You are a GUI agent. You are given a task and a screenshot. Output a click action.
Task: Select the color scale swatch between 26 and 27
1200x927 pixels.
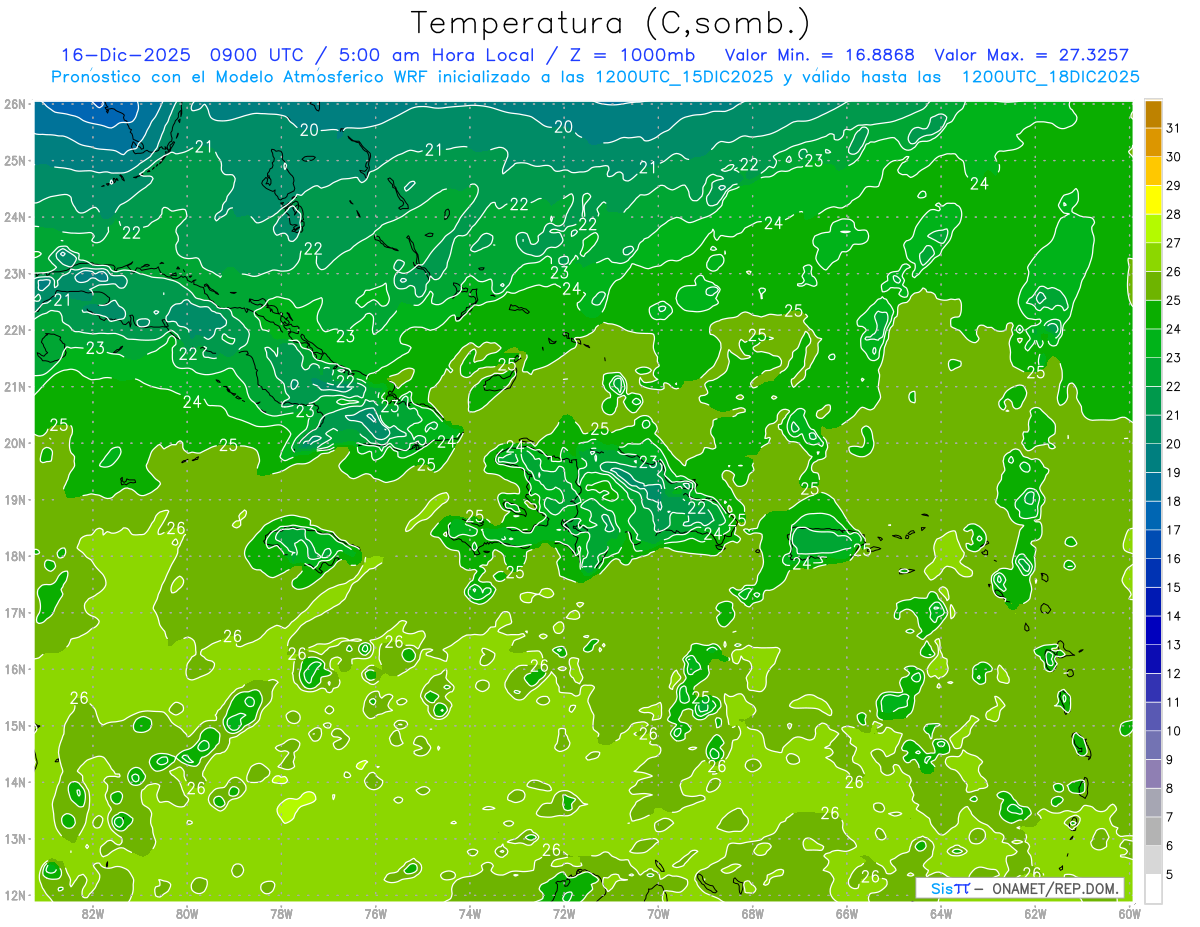(x=1153, y=257)
